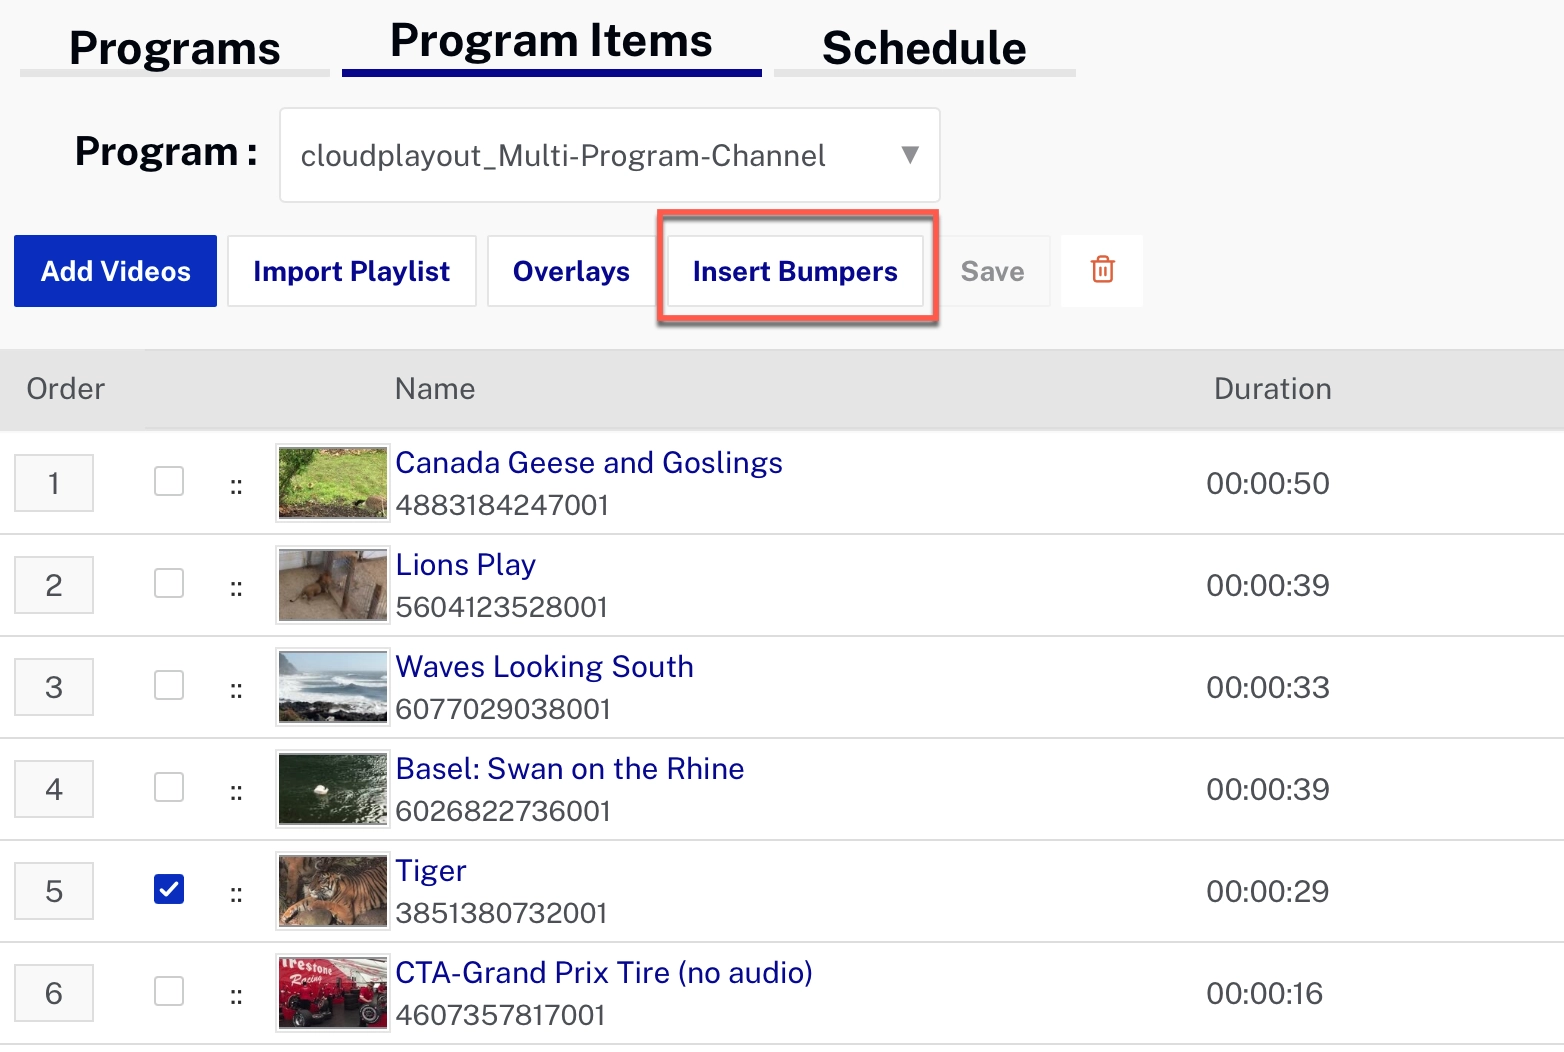This screenshot has width=1564, height=1052.
Task: Click Insert Bumpers
Action: coord(795,270)
